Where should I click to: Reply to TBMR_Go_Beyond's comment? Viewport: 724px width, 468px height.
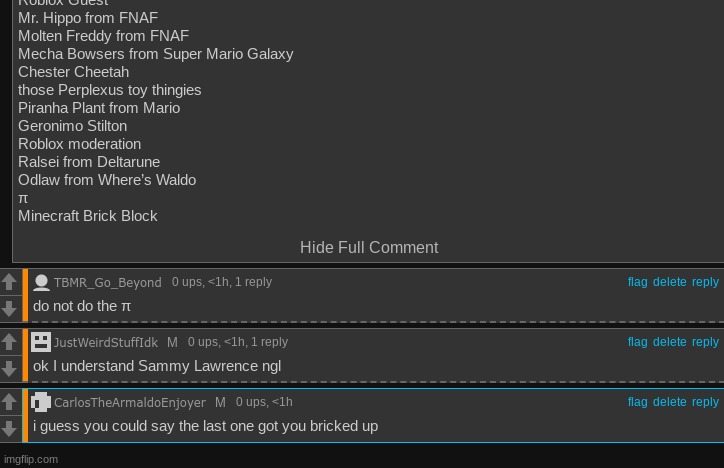coord(705,282)
